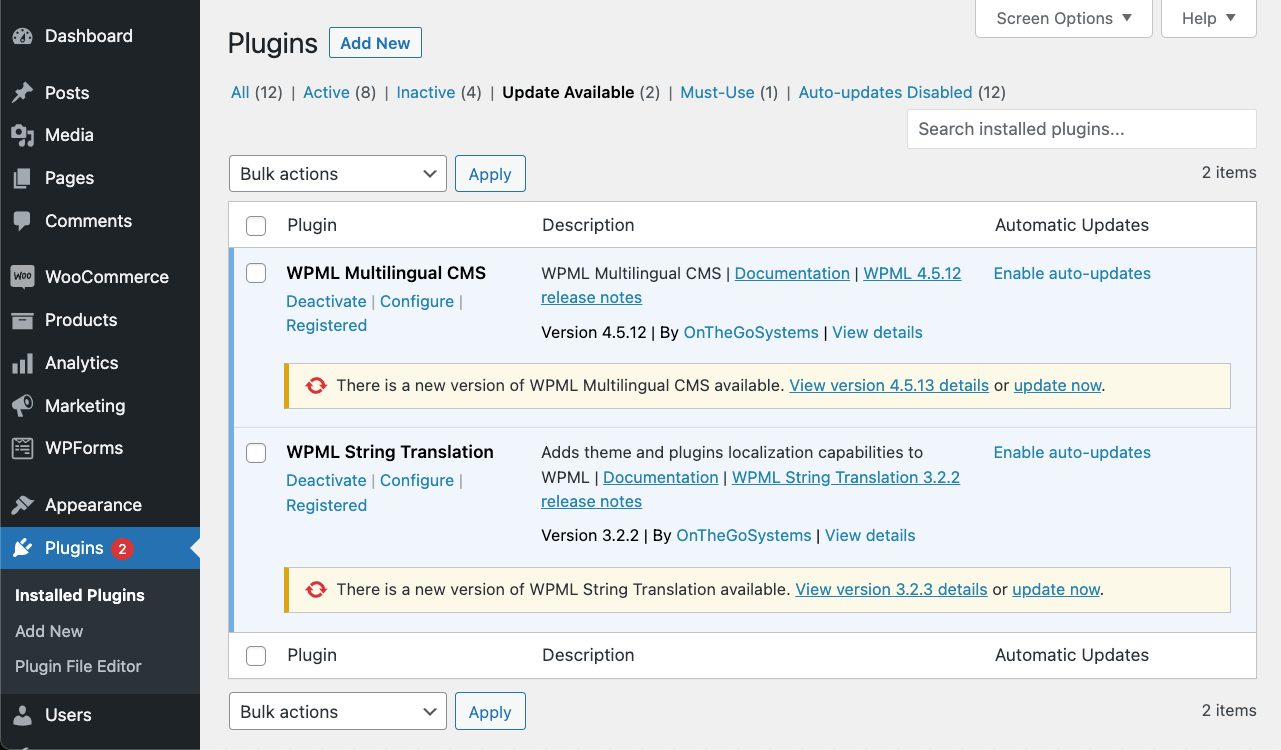The height and width of the screenshot is (750, 1281).
Task: Focus the Search installed plugins field
Action: (x=1082, y=129)
